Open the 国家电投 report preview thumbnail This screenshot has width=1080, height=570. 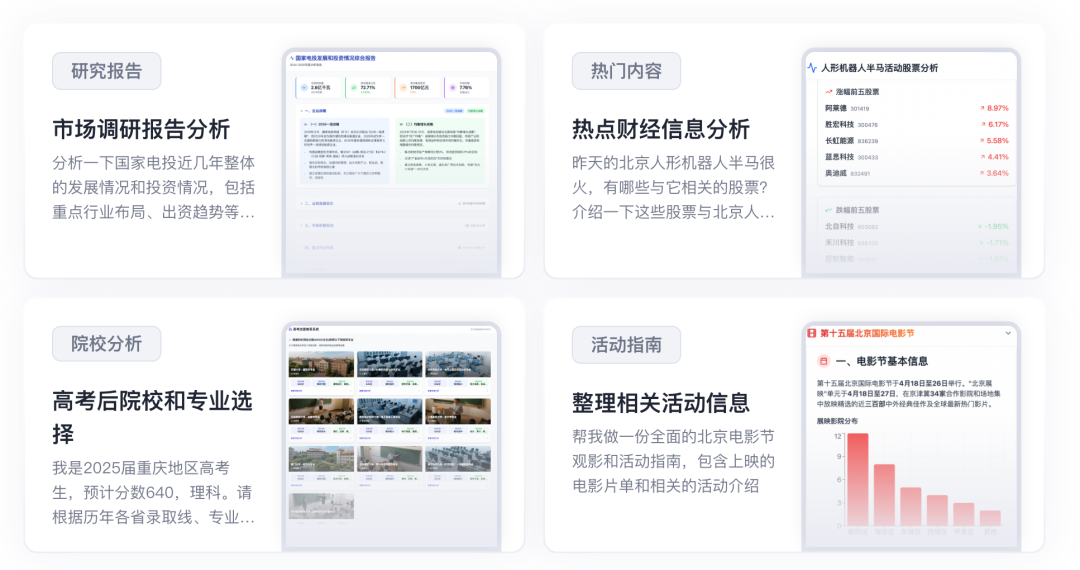(391, 162)
